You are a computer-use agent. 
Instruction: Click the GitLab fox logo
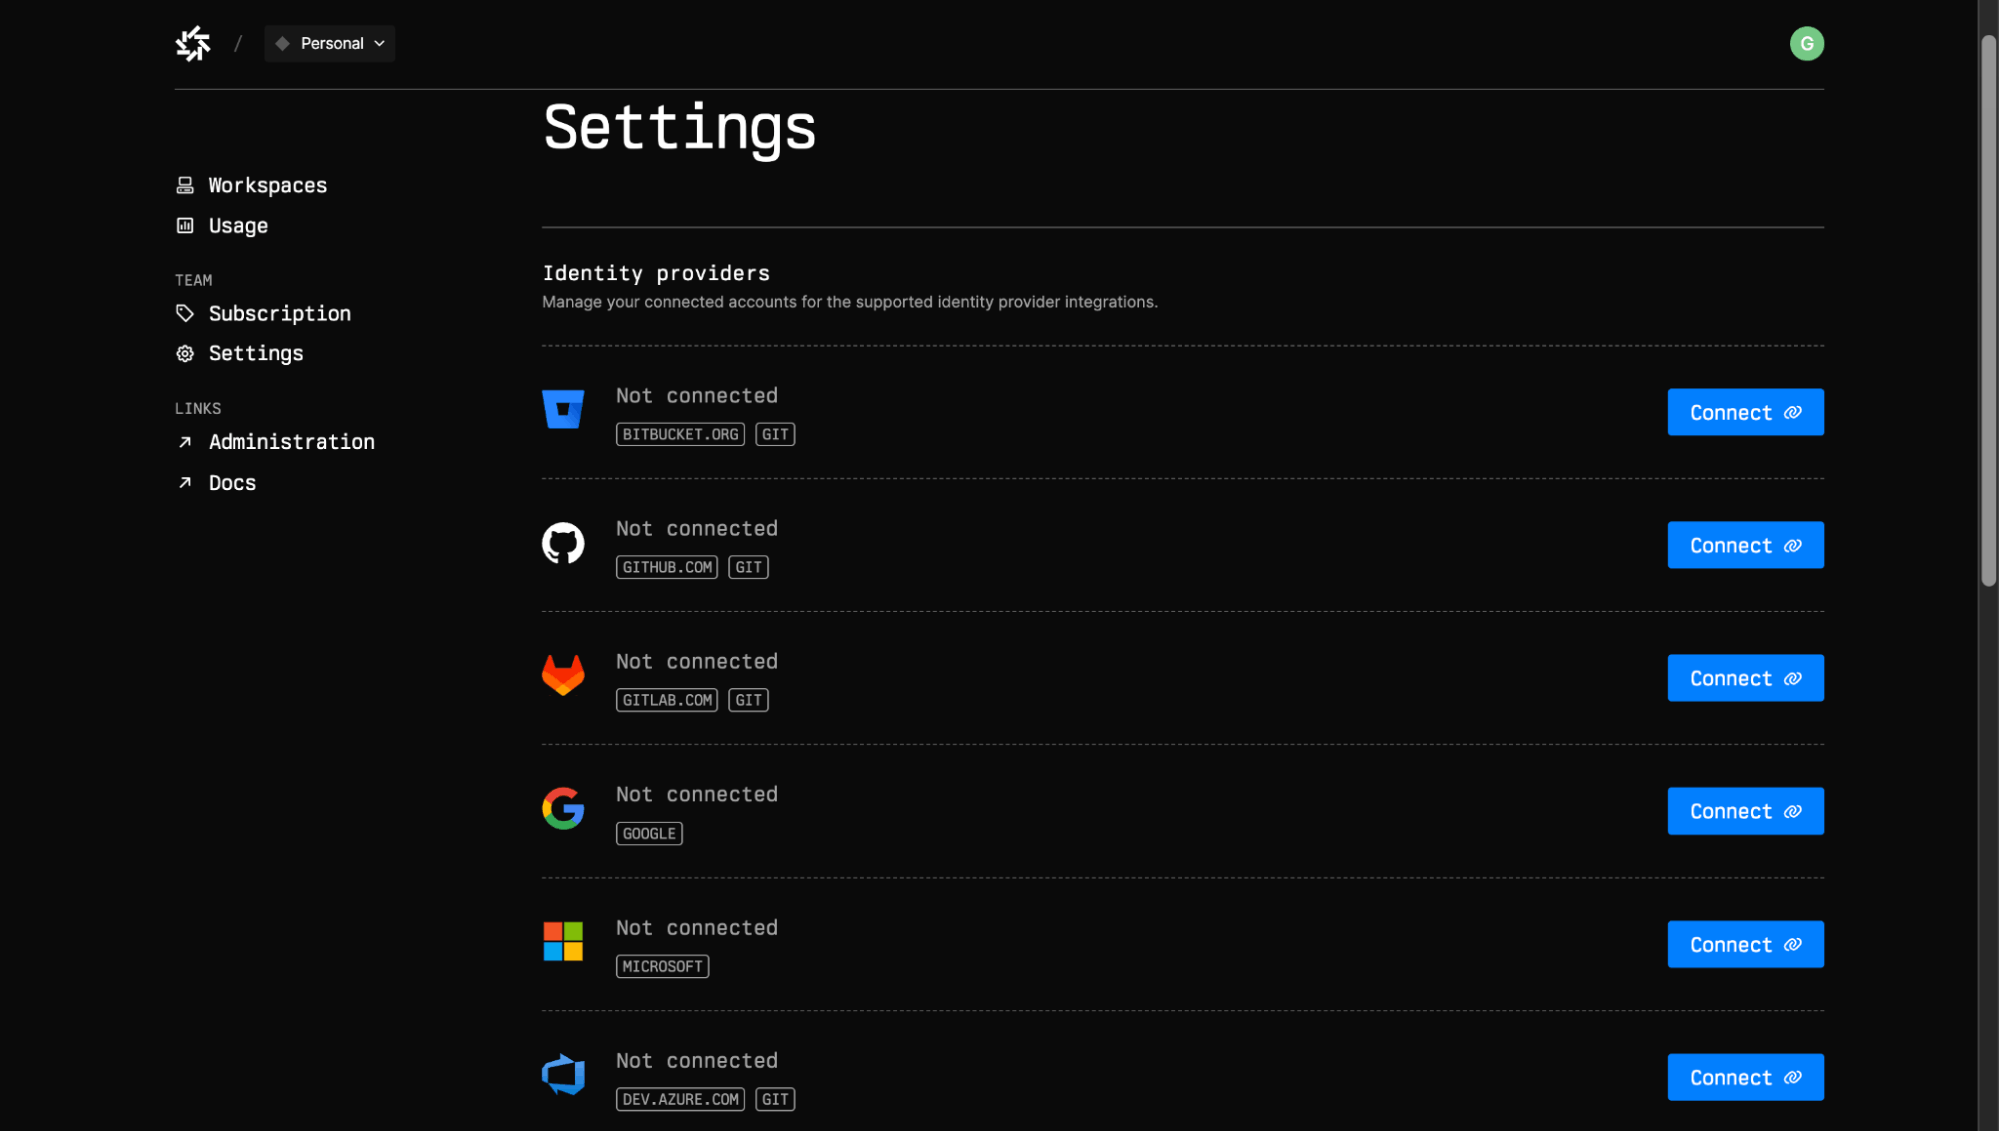(x=563, y=676)
